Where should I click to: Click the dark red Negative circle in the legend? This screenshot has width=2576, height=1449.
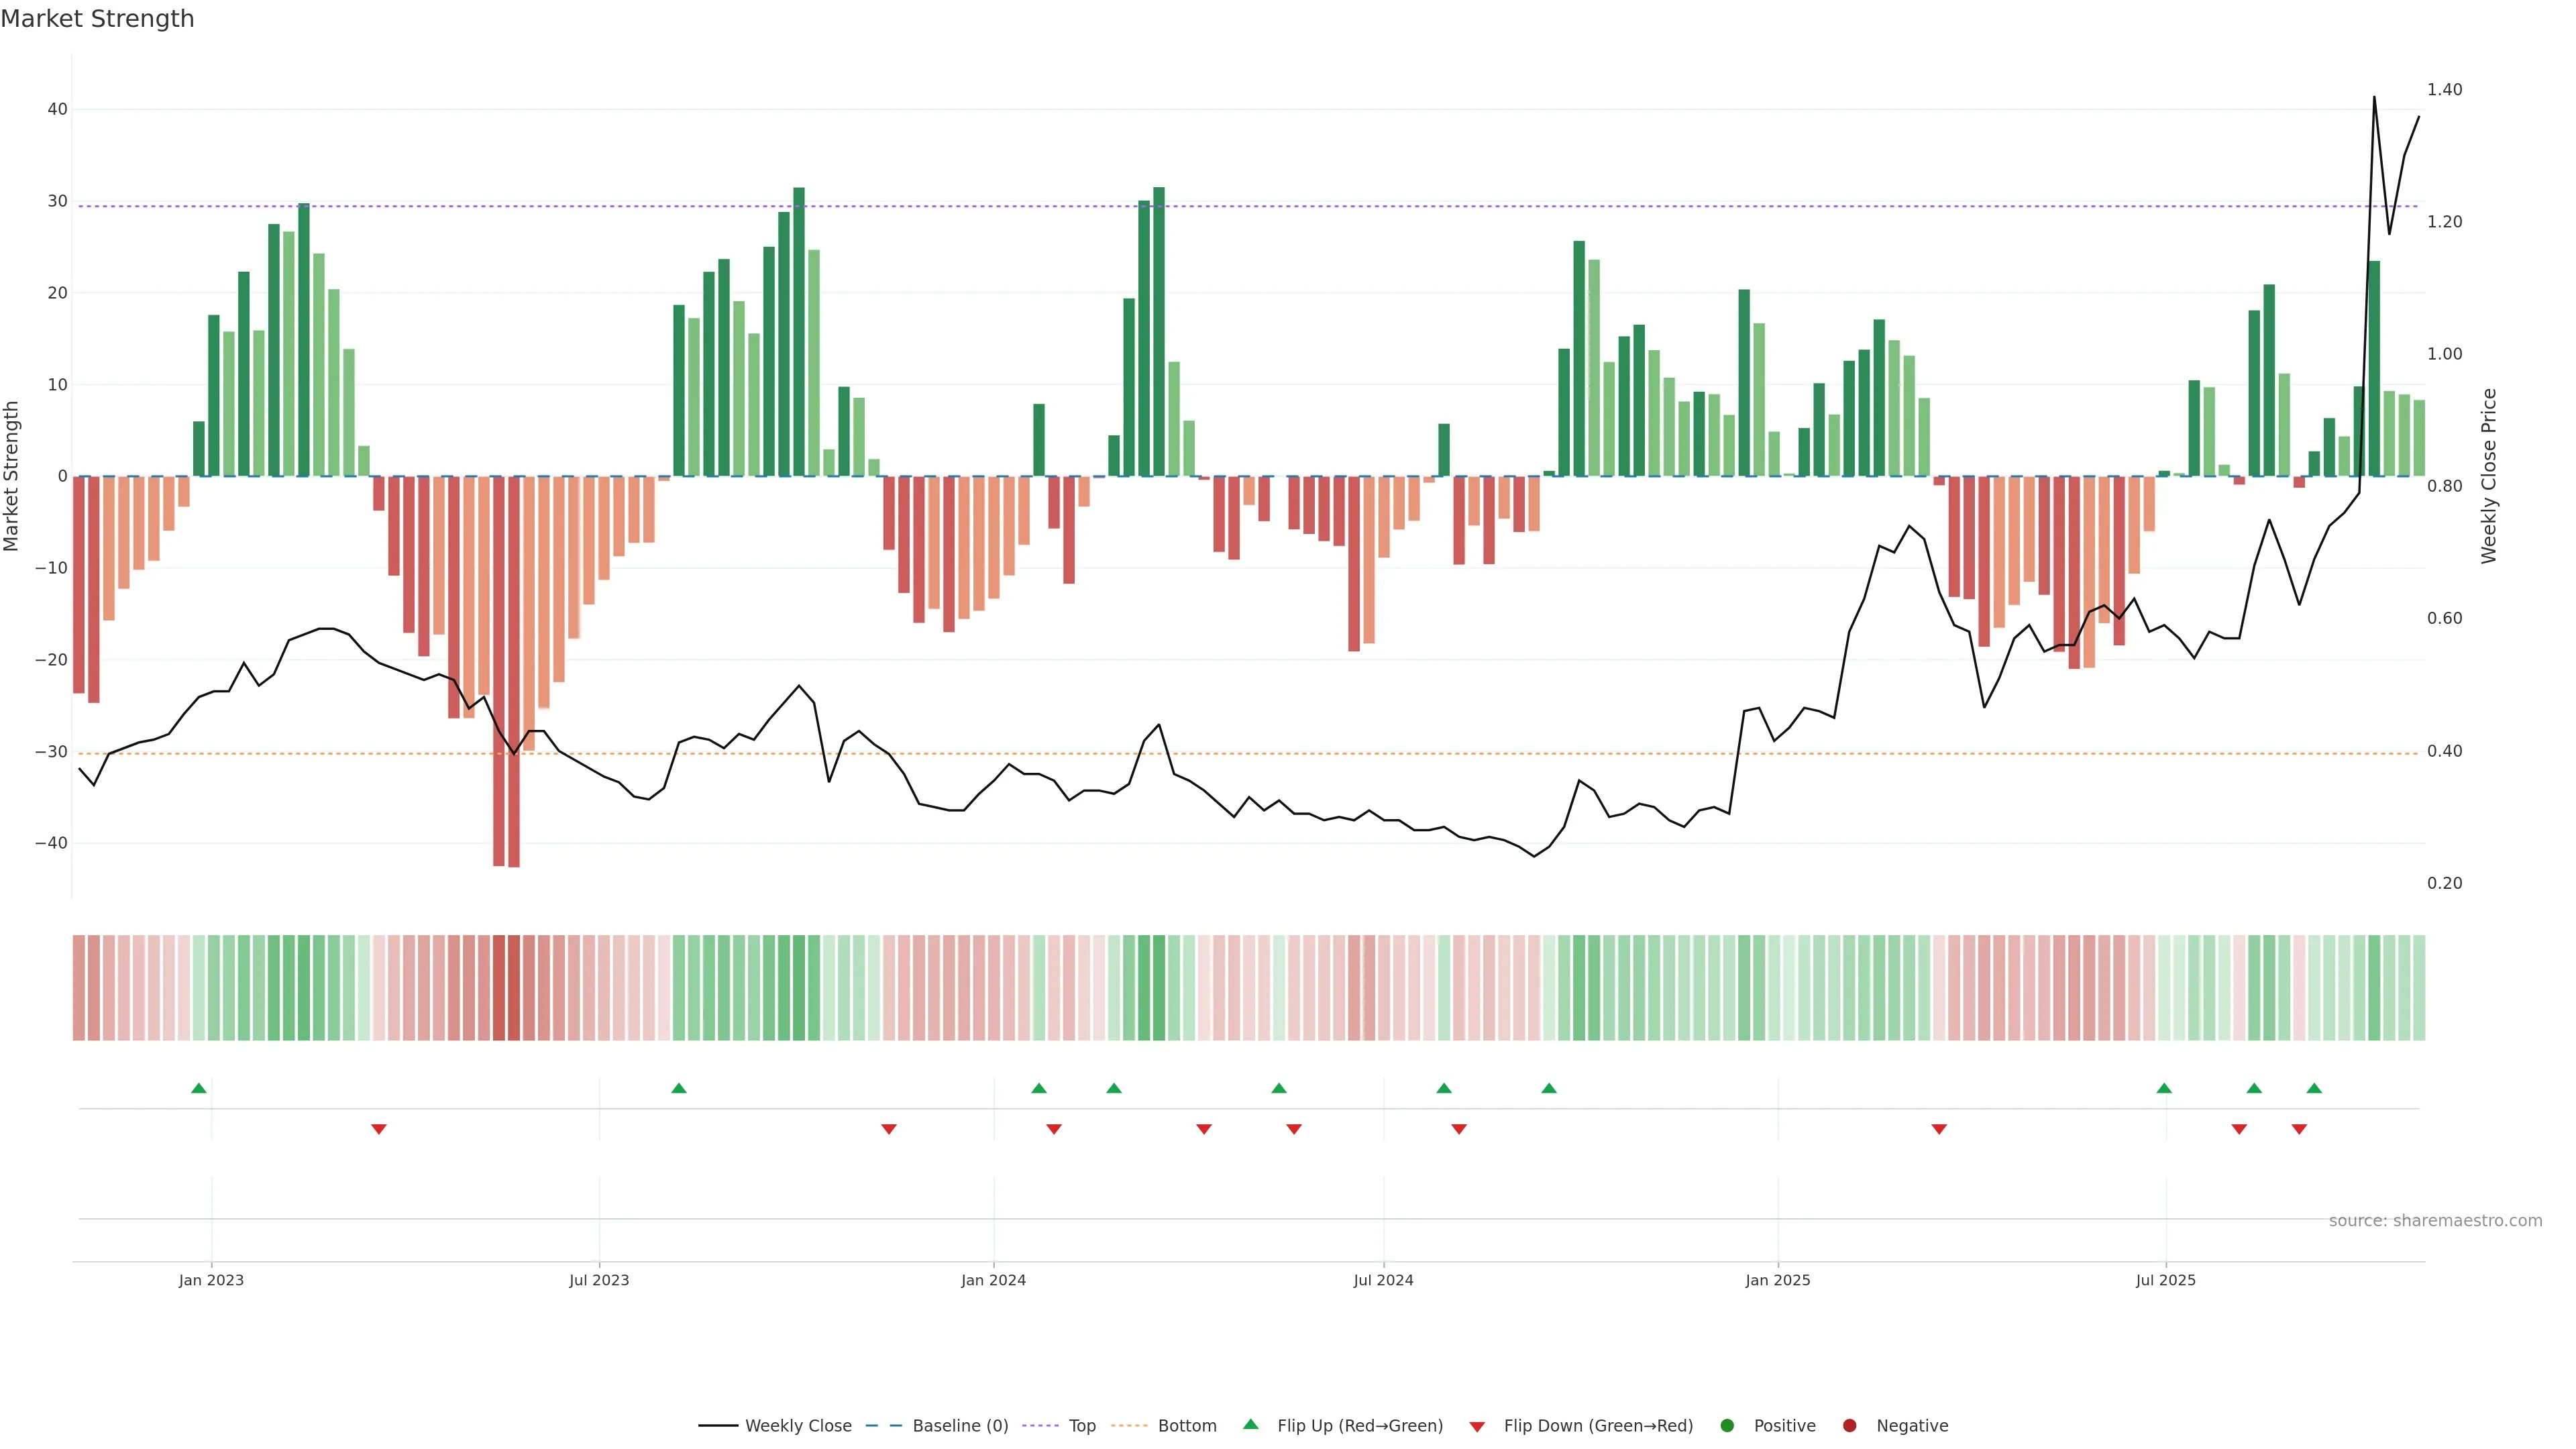tap(1849, 1425)
